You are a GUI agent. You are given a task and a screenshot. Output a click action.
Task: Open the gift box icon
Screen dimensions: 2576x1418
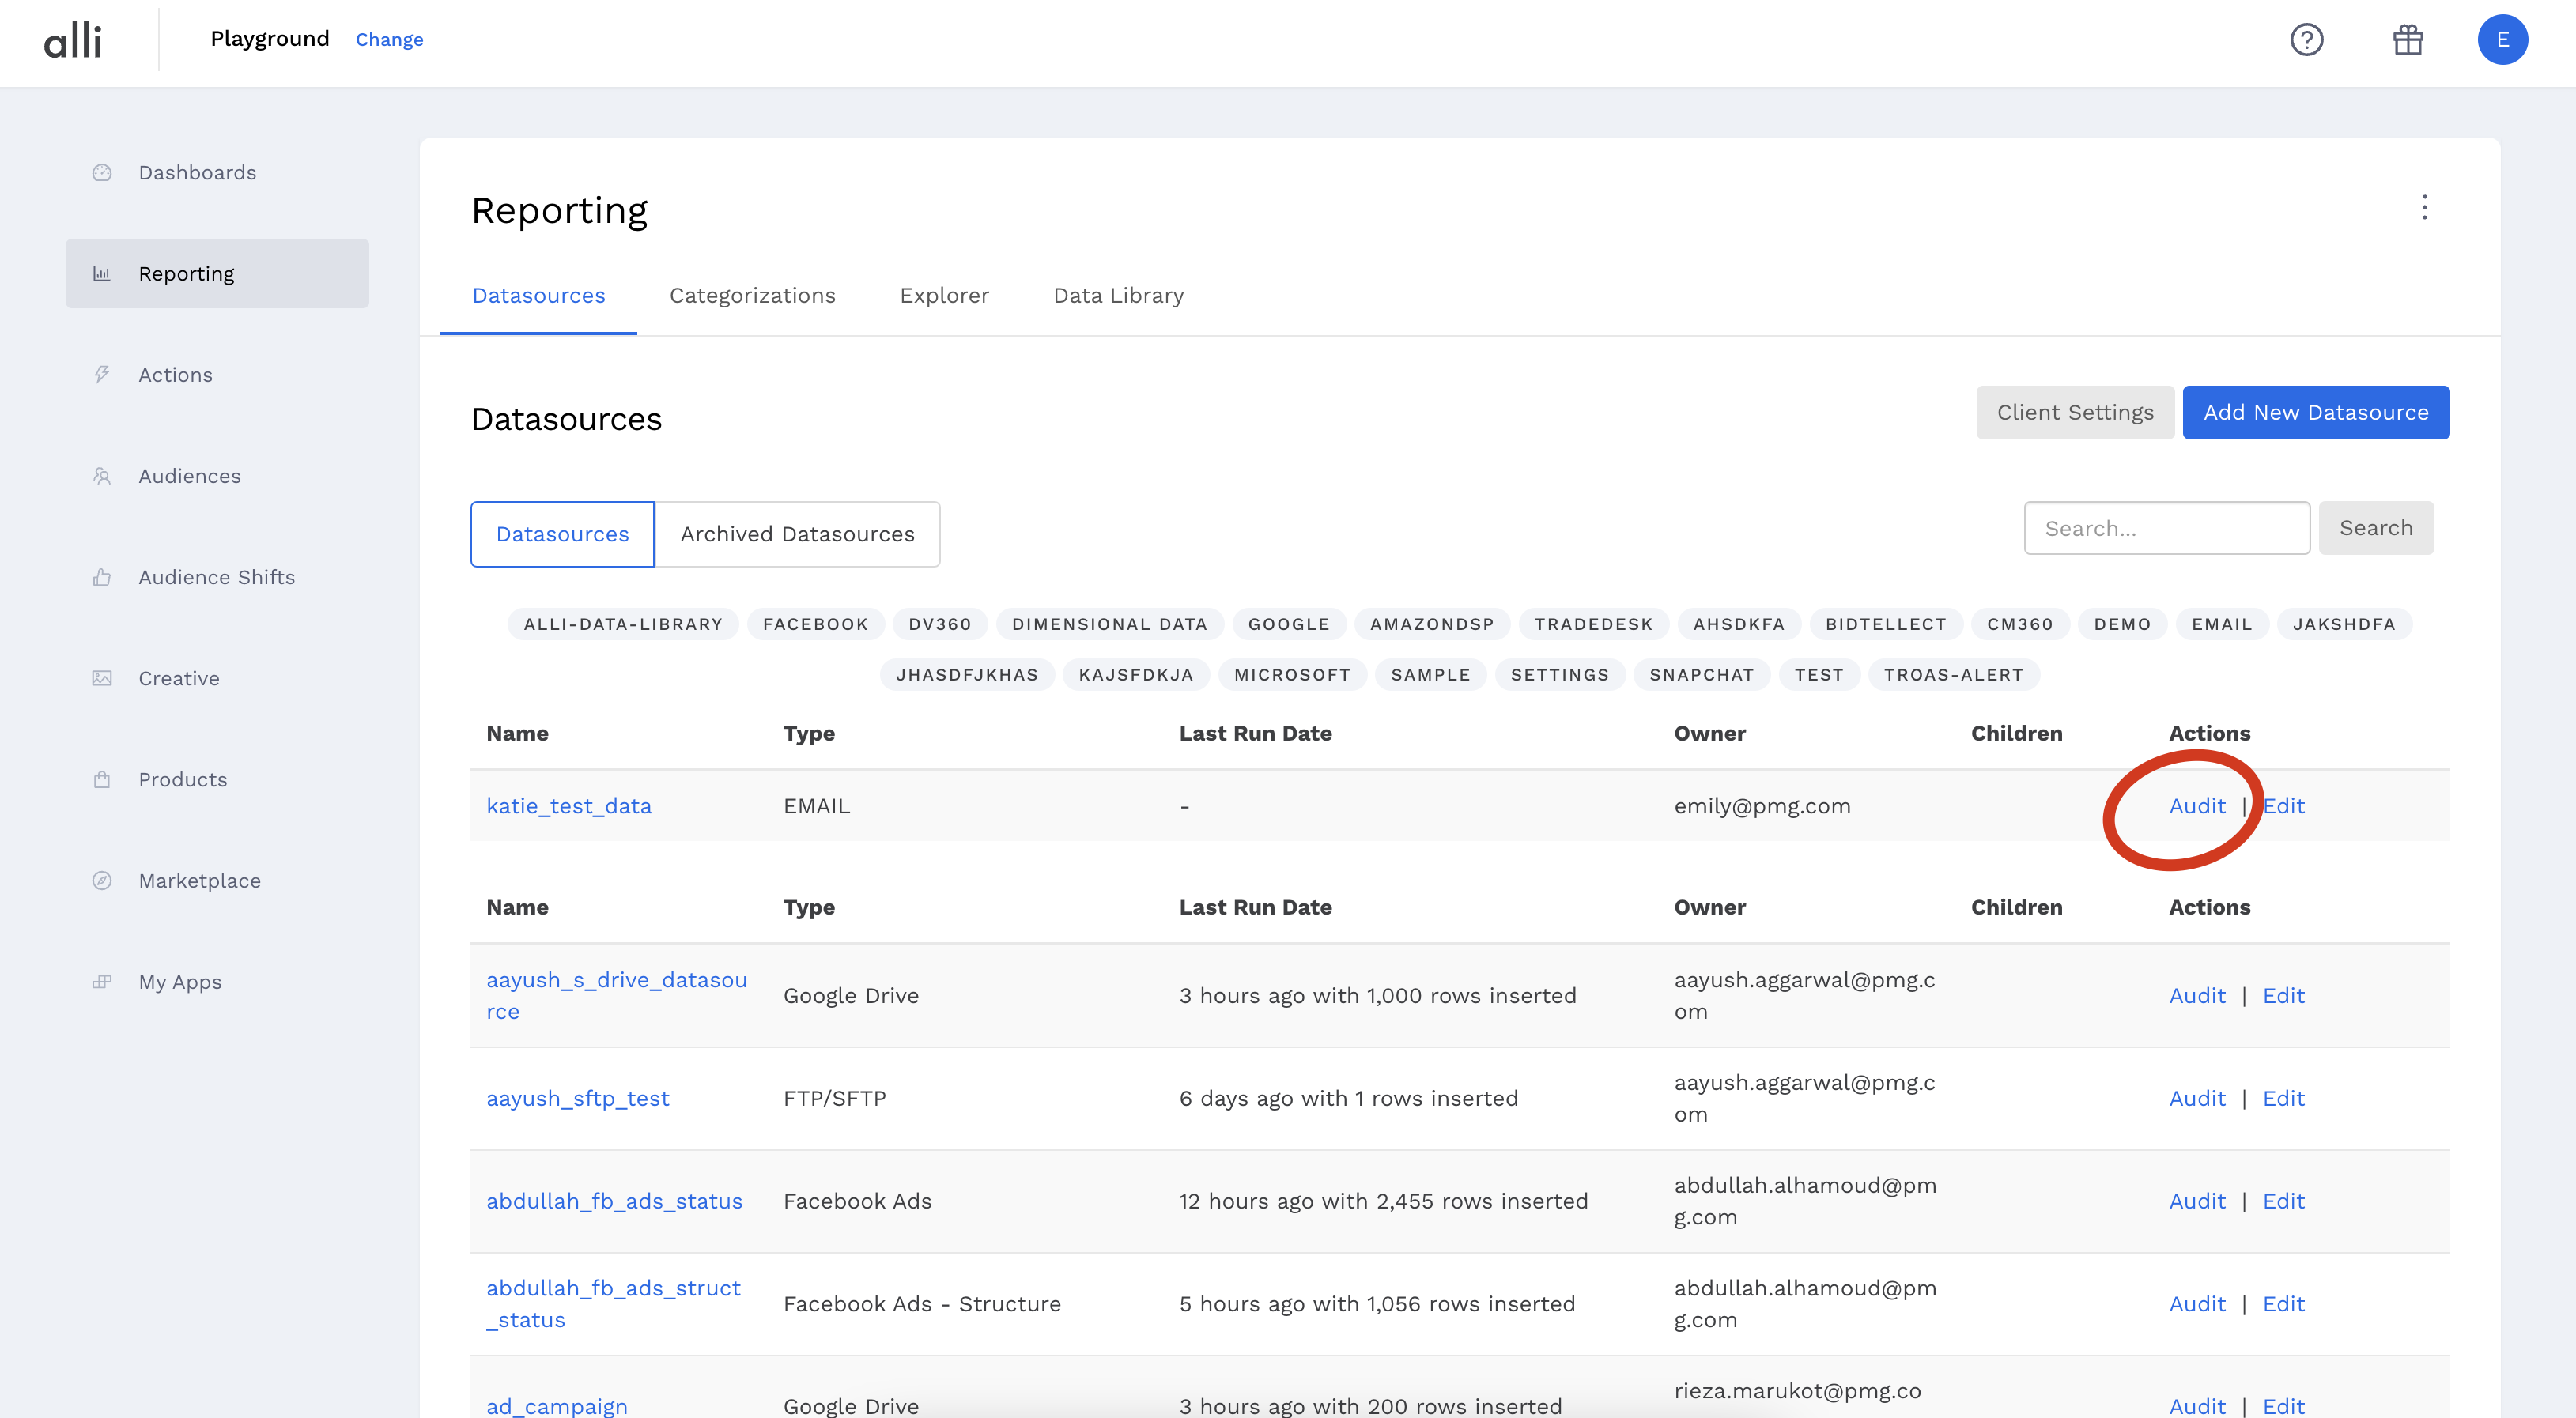pos(2407,40)
